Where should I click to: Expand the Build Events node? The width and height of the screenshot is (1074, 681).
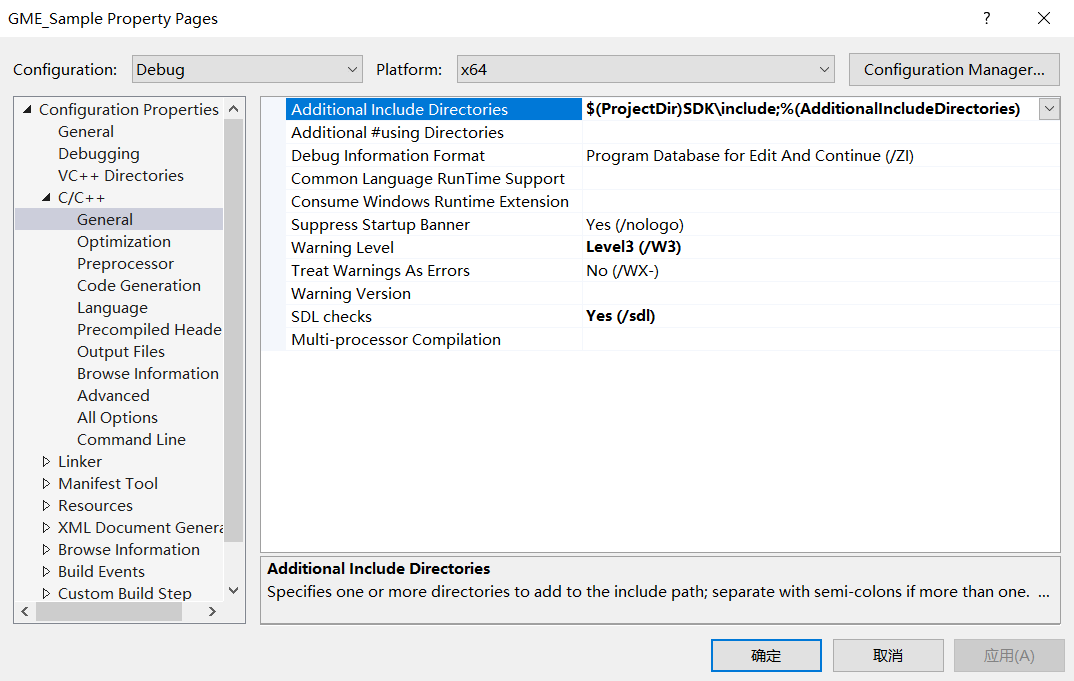pyautogui.click(x=46, y=572)
